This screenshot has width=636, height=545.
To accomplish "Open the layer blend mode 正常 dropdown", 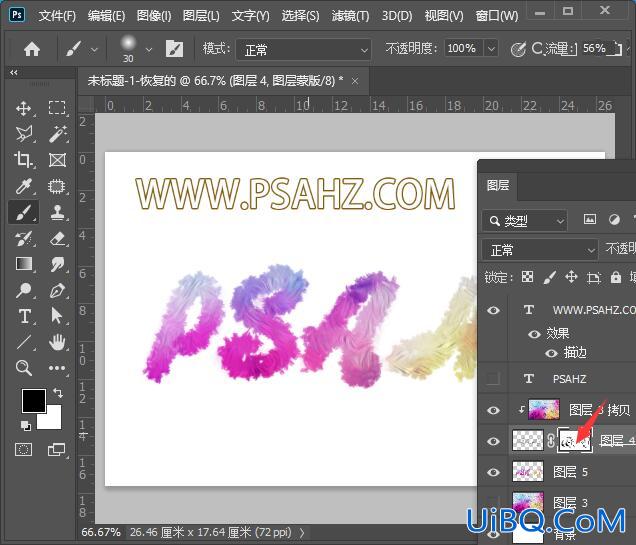I will point(540,250).
